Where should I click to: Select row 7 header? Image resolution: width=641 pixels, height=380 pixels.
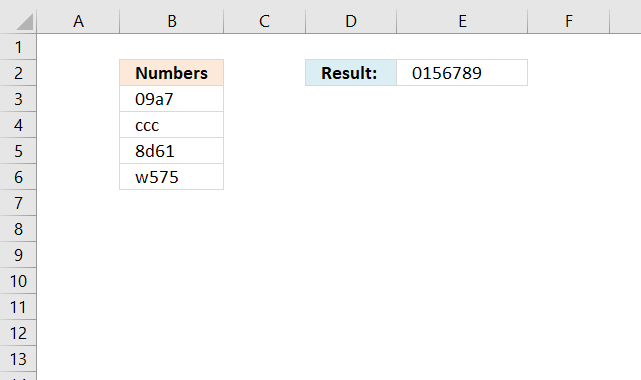pyautogui.click(x=18, y=203)
